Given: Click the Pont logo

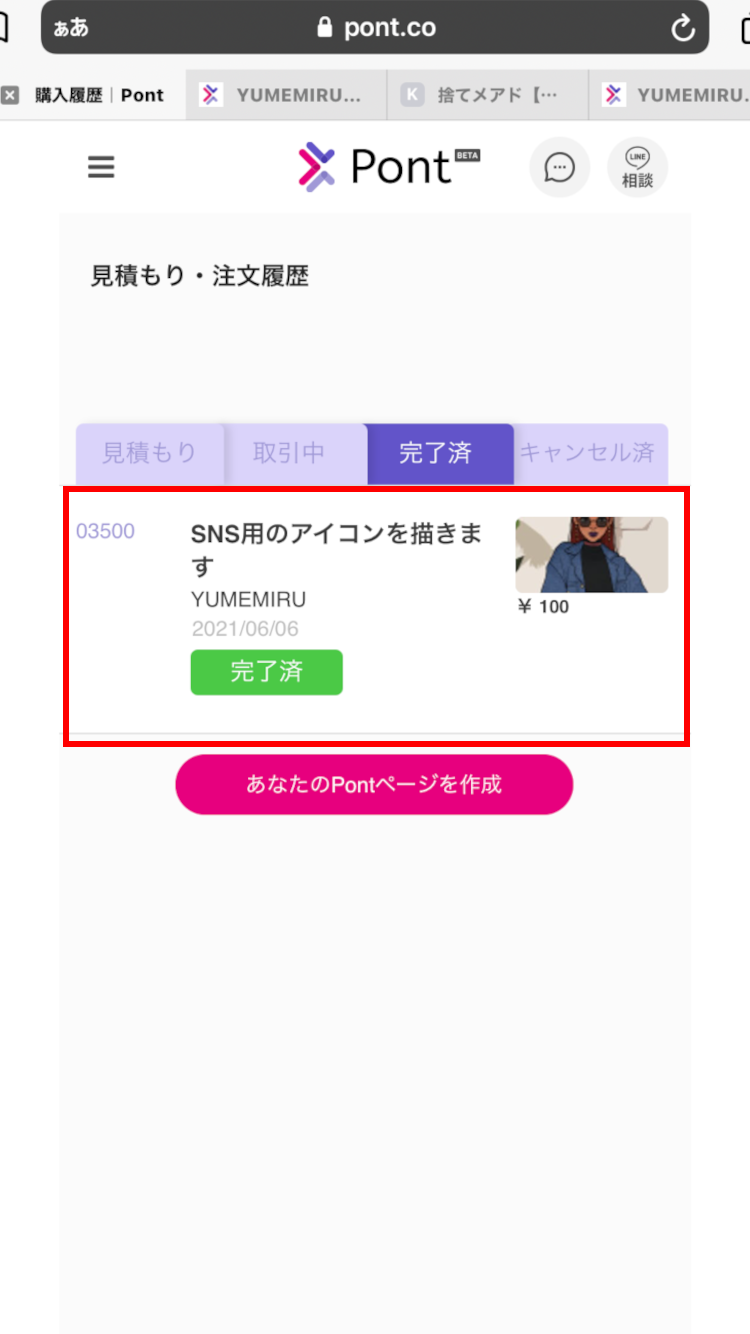Looking at the screenshot, I should (x=389, y=166).
